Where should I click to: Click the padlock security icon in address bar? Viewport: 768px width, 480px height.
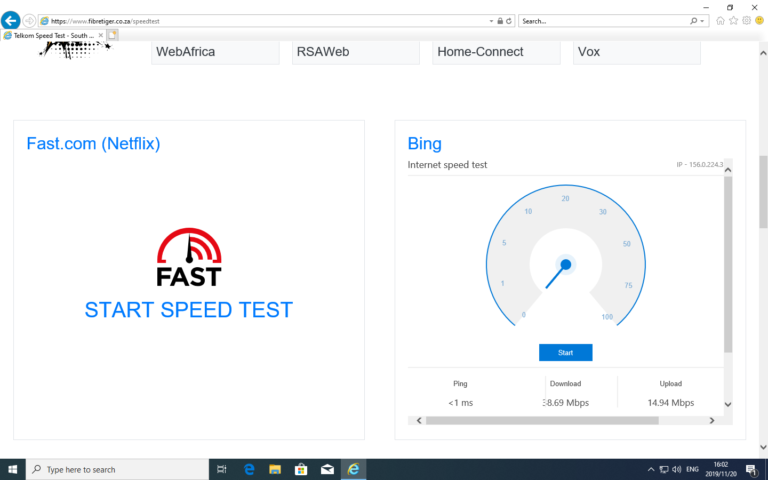(x=500, y=21)
